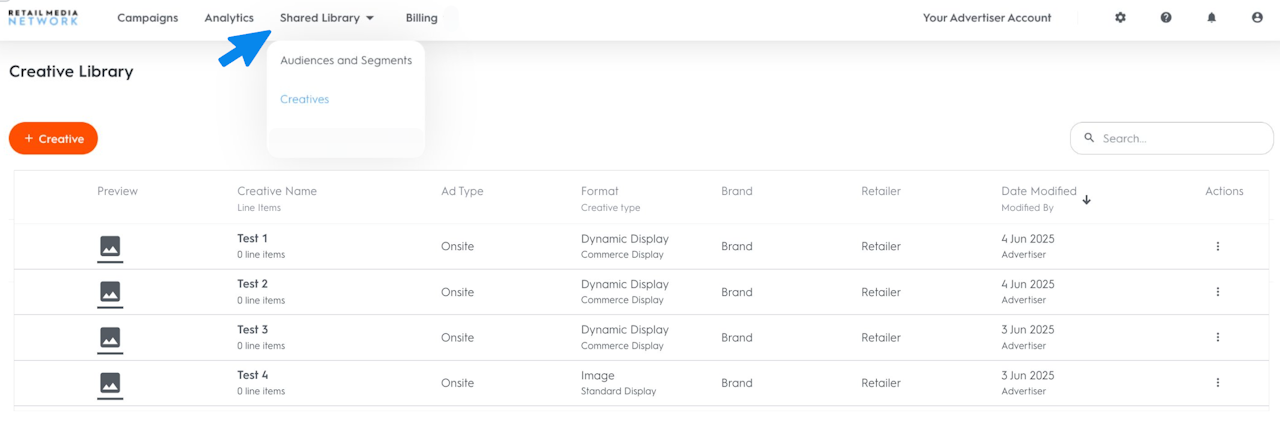Viewport: 1280px width, 430px height.
Task: Select Audiences and Segments menu entry
Action: (346, 60)
